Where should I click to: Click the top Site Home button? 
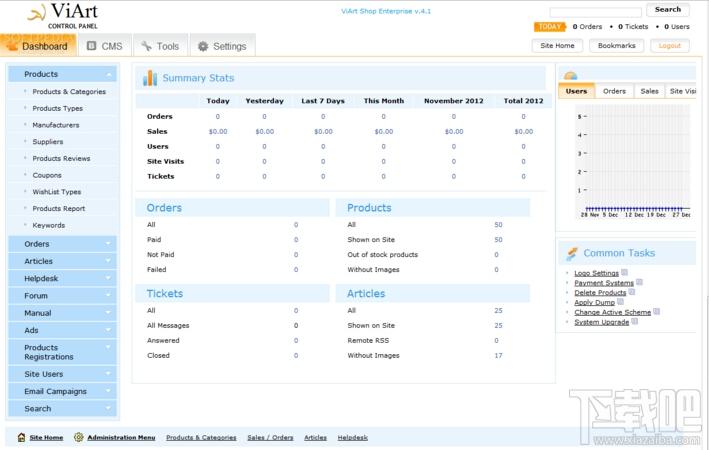(x=557, y=46)
